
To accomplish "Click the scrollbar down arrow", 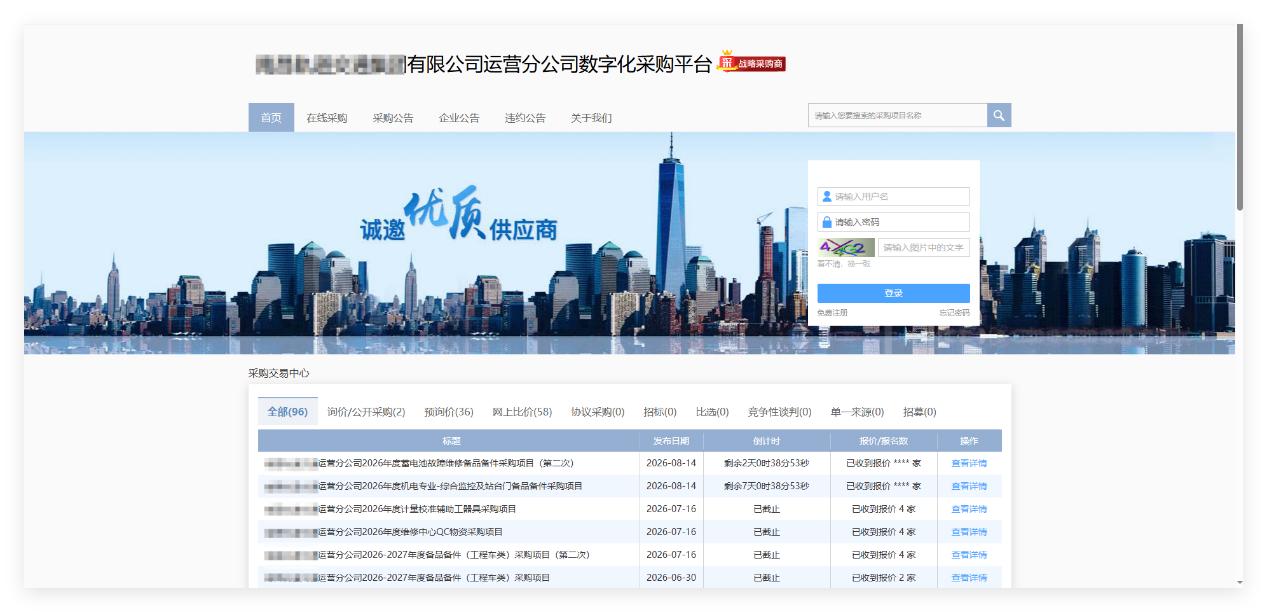I will pyautogui.click(x=1240, y=582).
